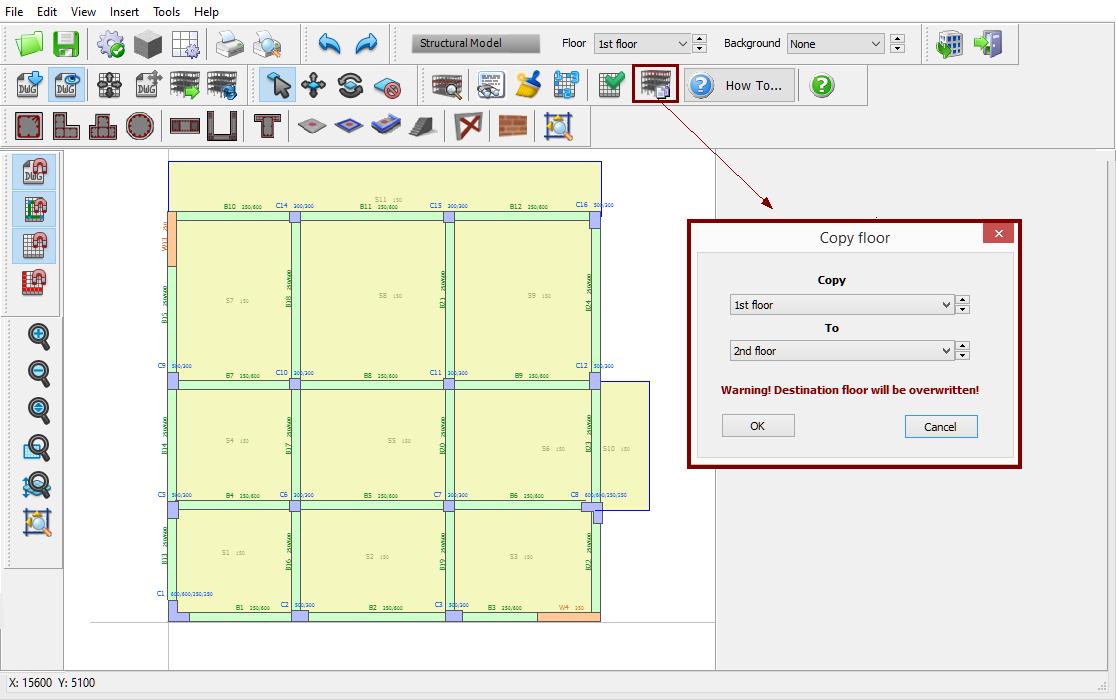This screenshot has width=1116, height=700.
Task: Click the print icon
Action: tap(230, 44)
